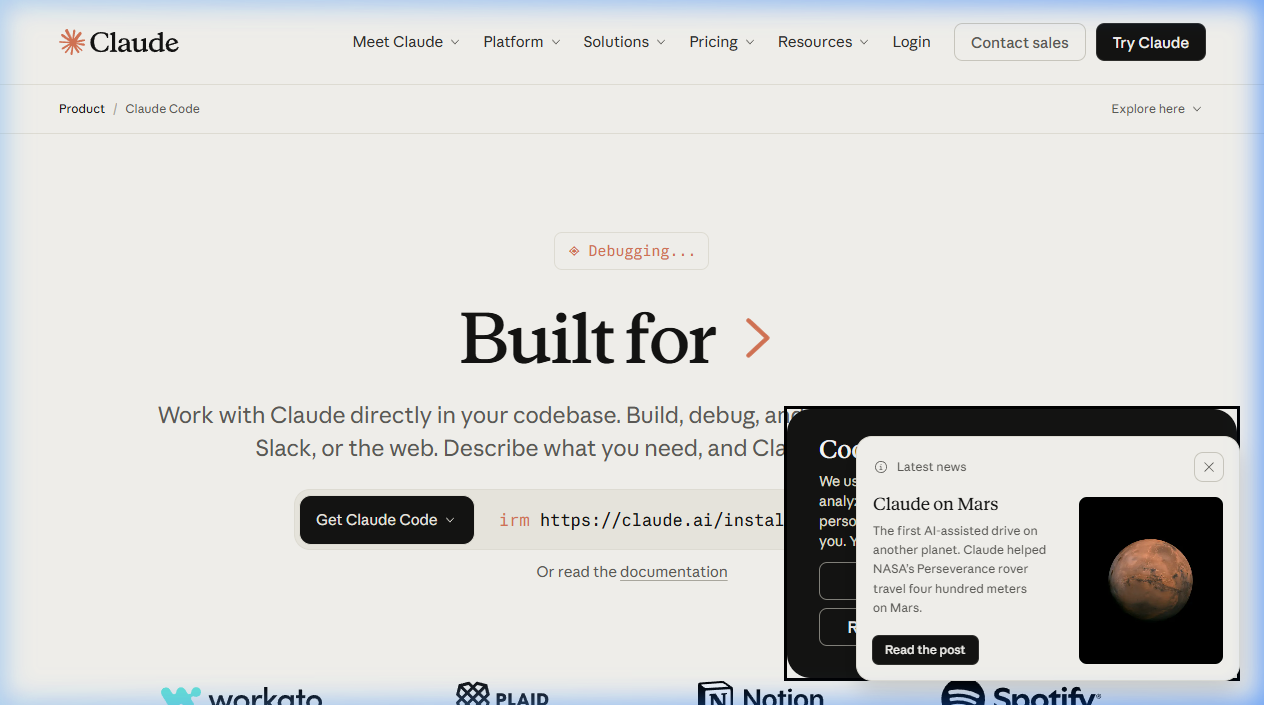The width and height of the screenshot is (1264, 705).
Task: Click the Debugging status badge icon
Action: [574, 251]
